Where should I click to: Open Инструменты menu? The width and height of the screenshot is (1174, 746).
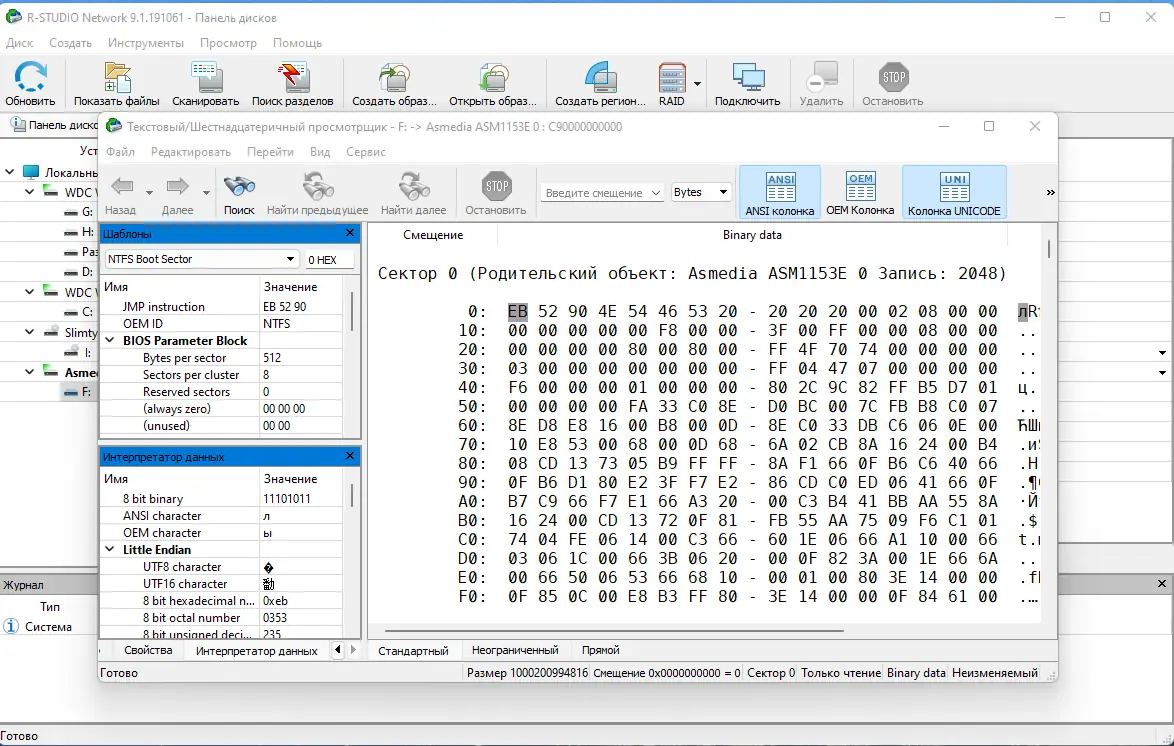click(x=145, y=43)
